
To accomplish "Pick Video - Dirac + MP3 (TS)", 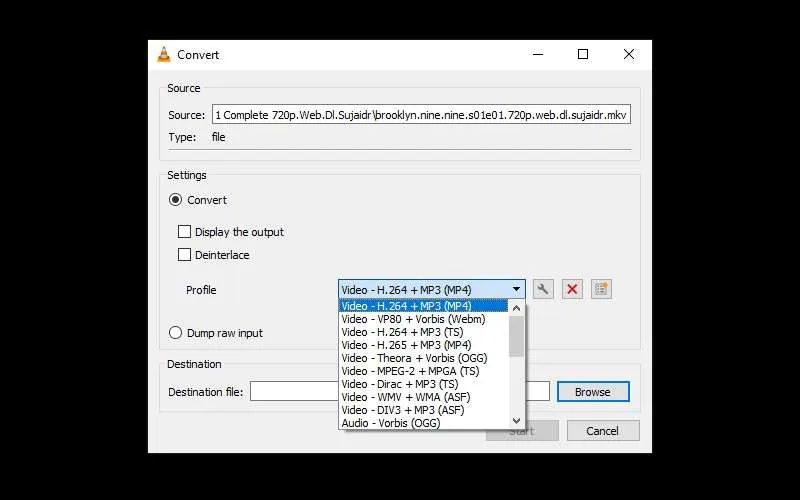I will pos(423,384).
